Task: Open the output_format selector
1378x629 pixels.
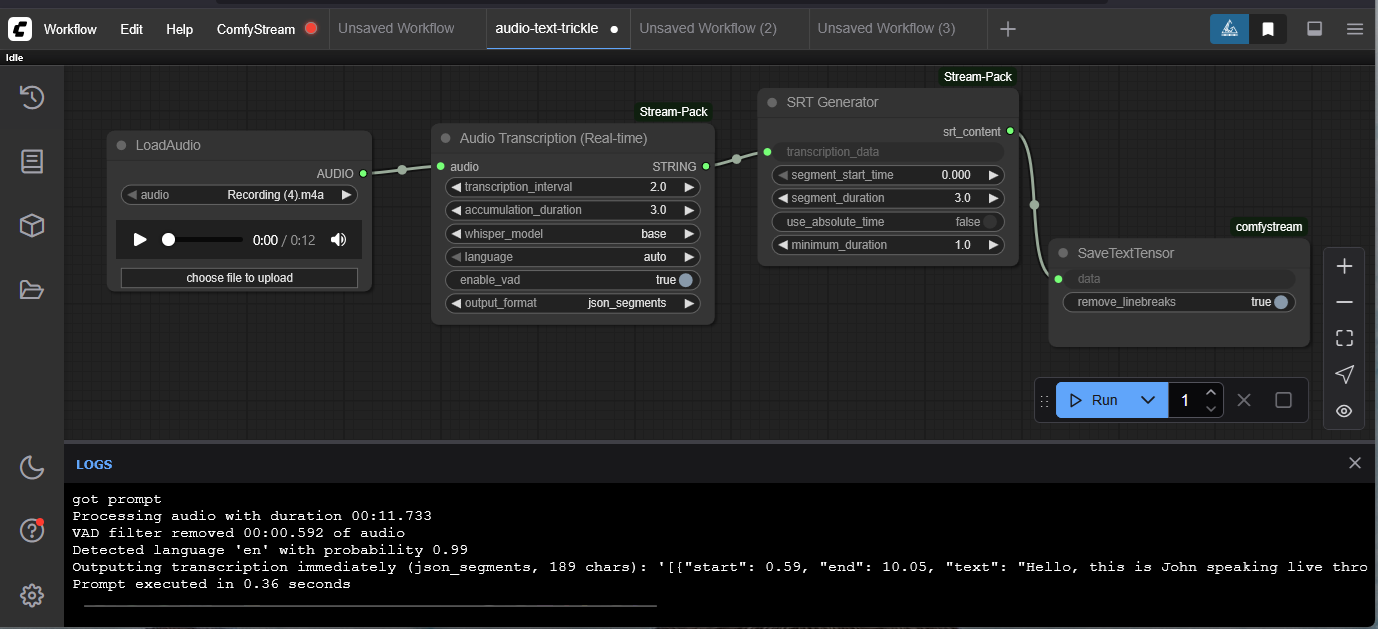Action: [x=572, y=303]
